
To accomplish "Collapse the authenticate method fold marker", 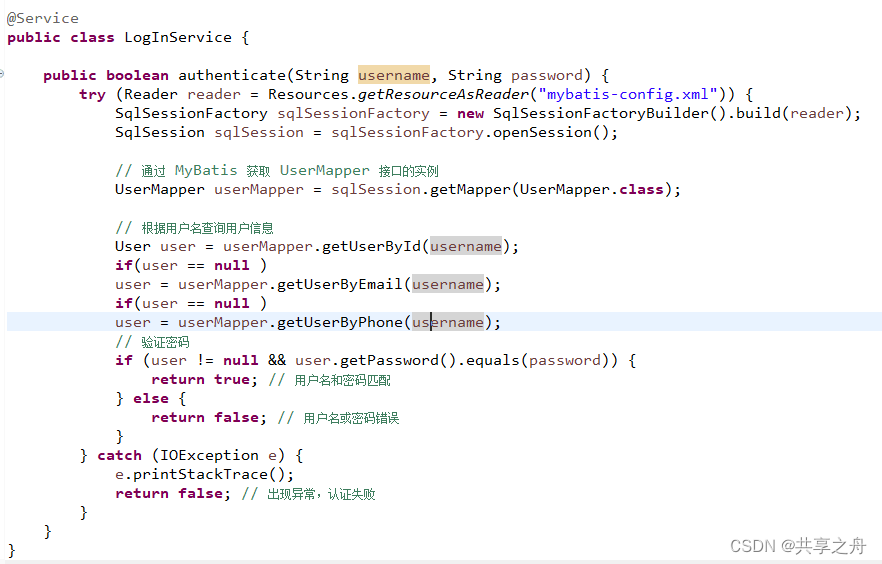I will [2, 74].
